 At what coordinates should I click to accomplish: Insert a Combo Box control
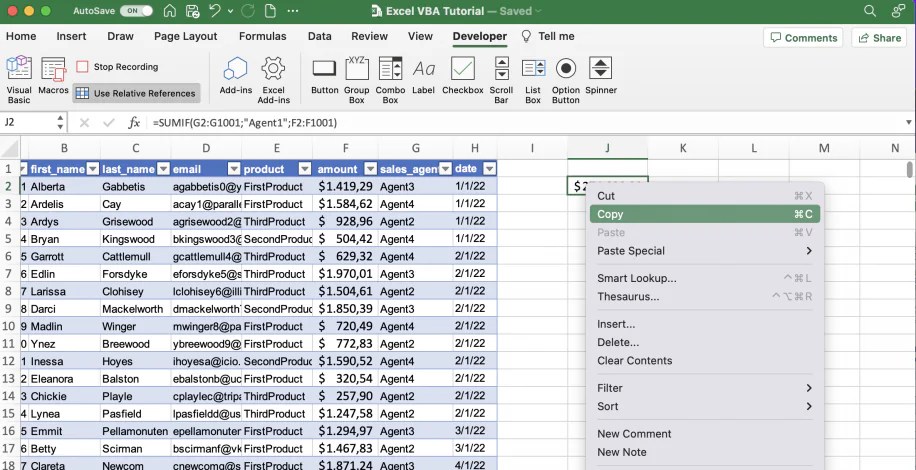click(x=390, y=79)
